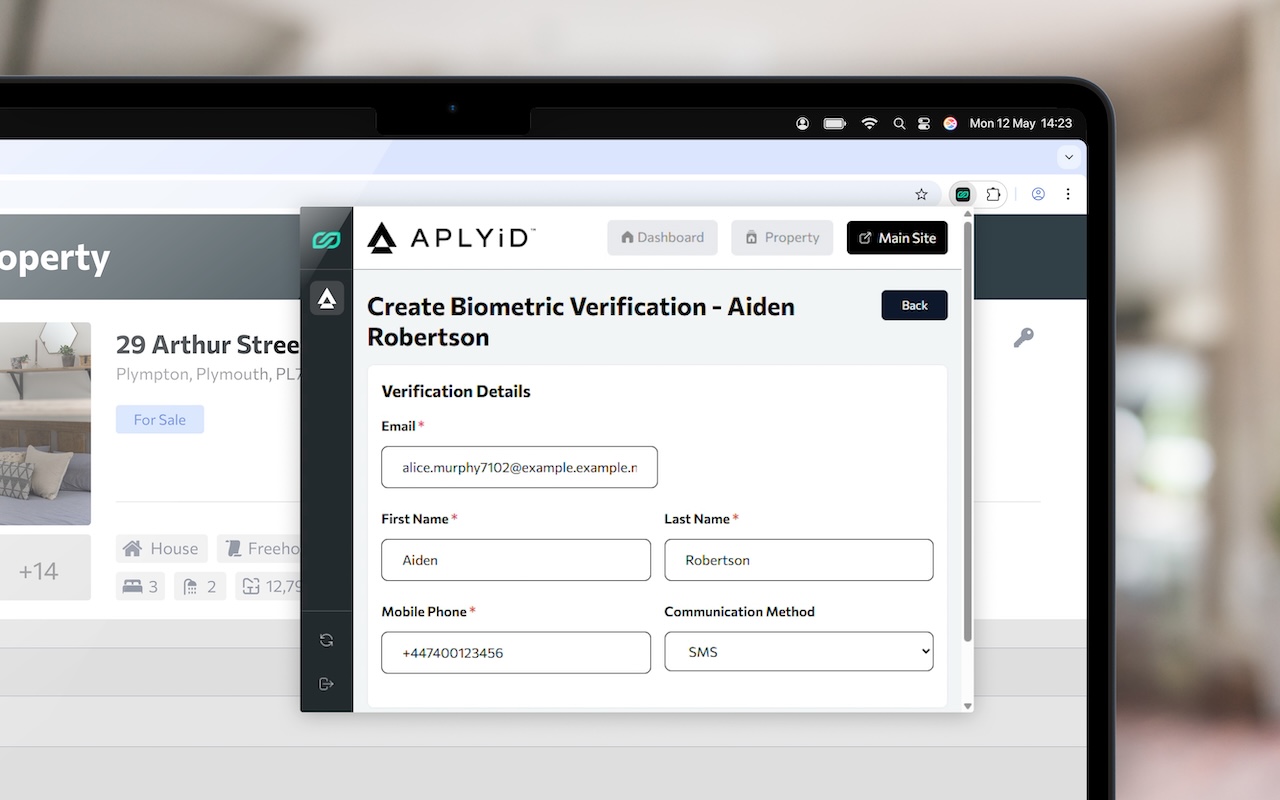Click the date and time in menu bar
This screenshot has width=1280, height=800.
click(1020, 123)
